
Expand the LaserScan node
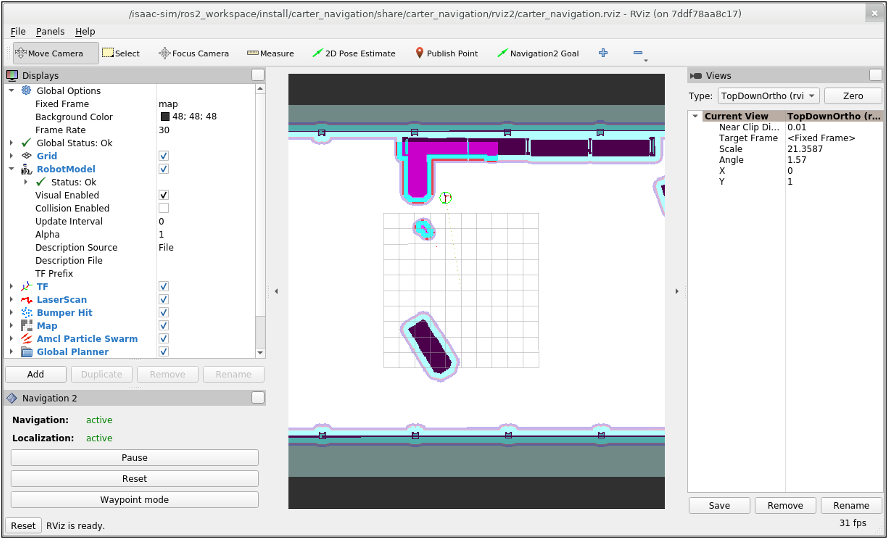coord(11,299)
